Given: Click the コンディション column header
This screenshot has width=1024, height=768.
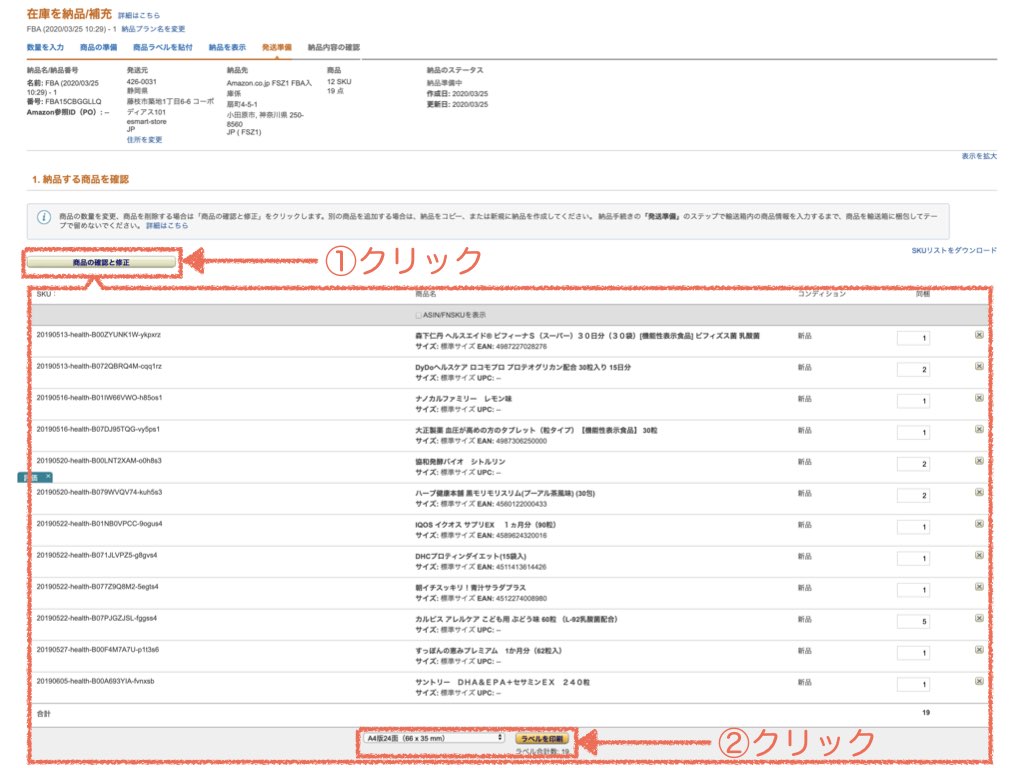Looking at the screenshot, I should tap(822, 295).
